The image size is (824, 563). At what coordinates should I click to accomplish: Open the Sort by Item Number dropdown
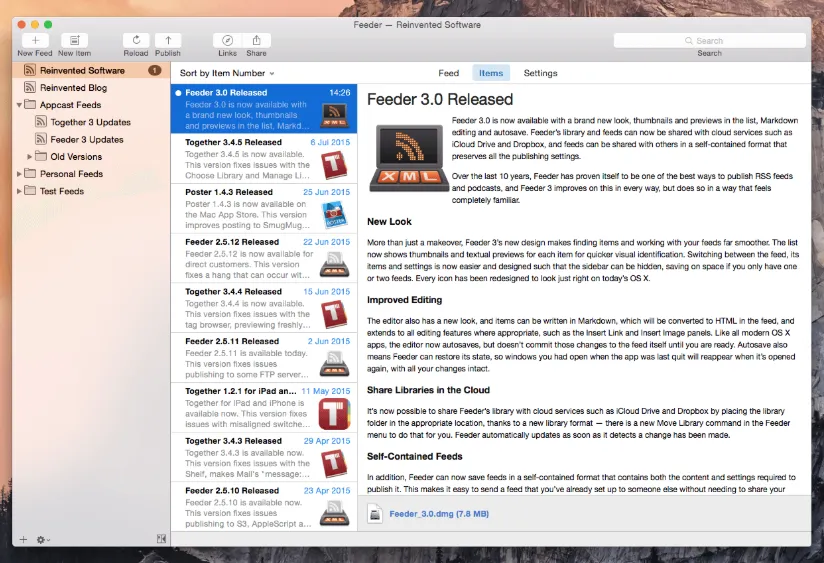click(x=226, y=73)
